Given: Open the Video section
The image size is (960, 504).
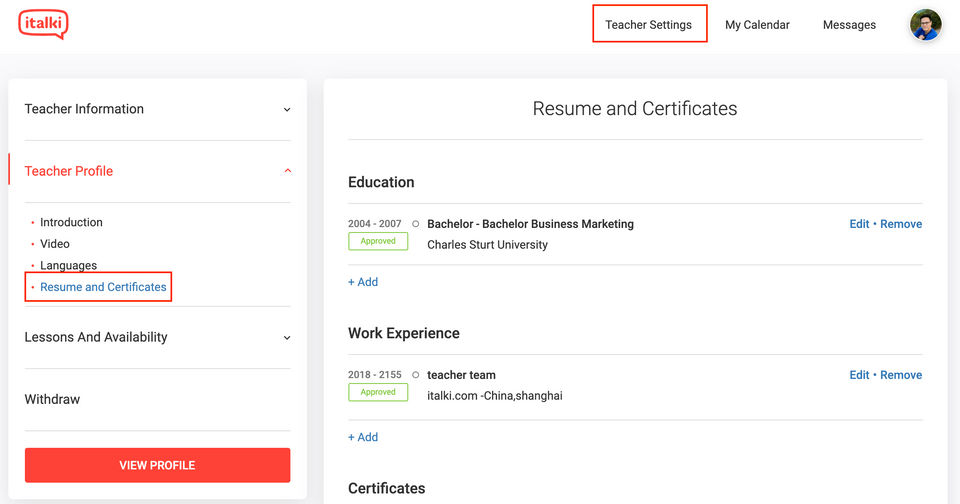Looking at the screenshot, I should pos(55,244).
